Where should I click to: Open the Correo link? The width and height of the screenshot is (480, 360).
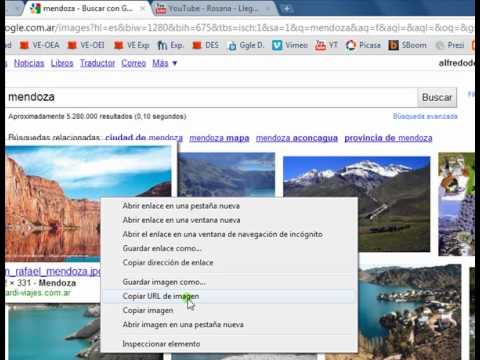(x=133, y=63)
